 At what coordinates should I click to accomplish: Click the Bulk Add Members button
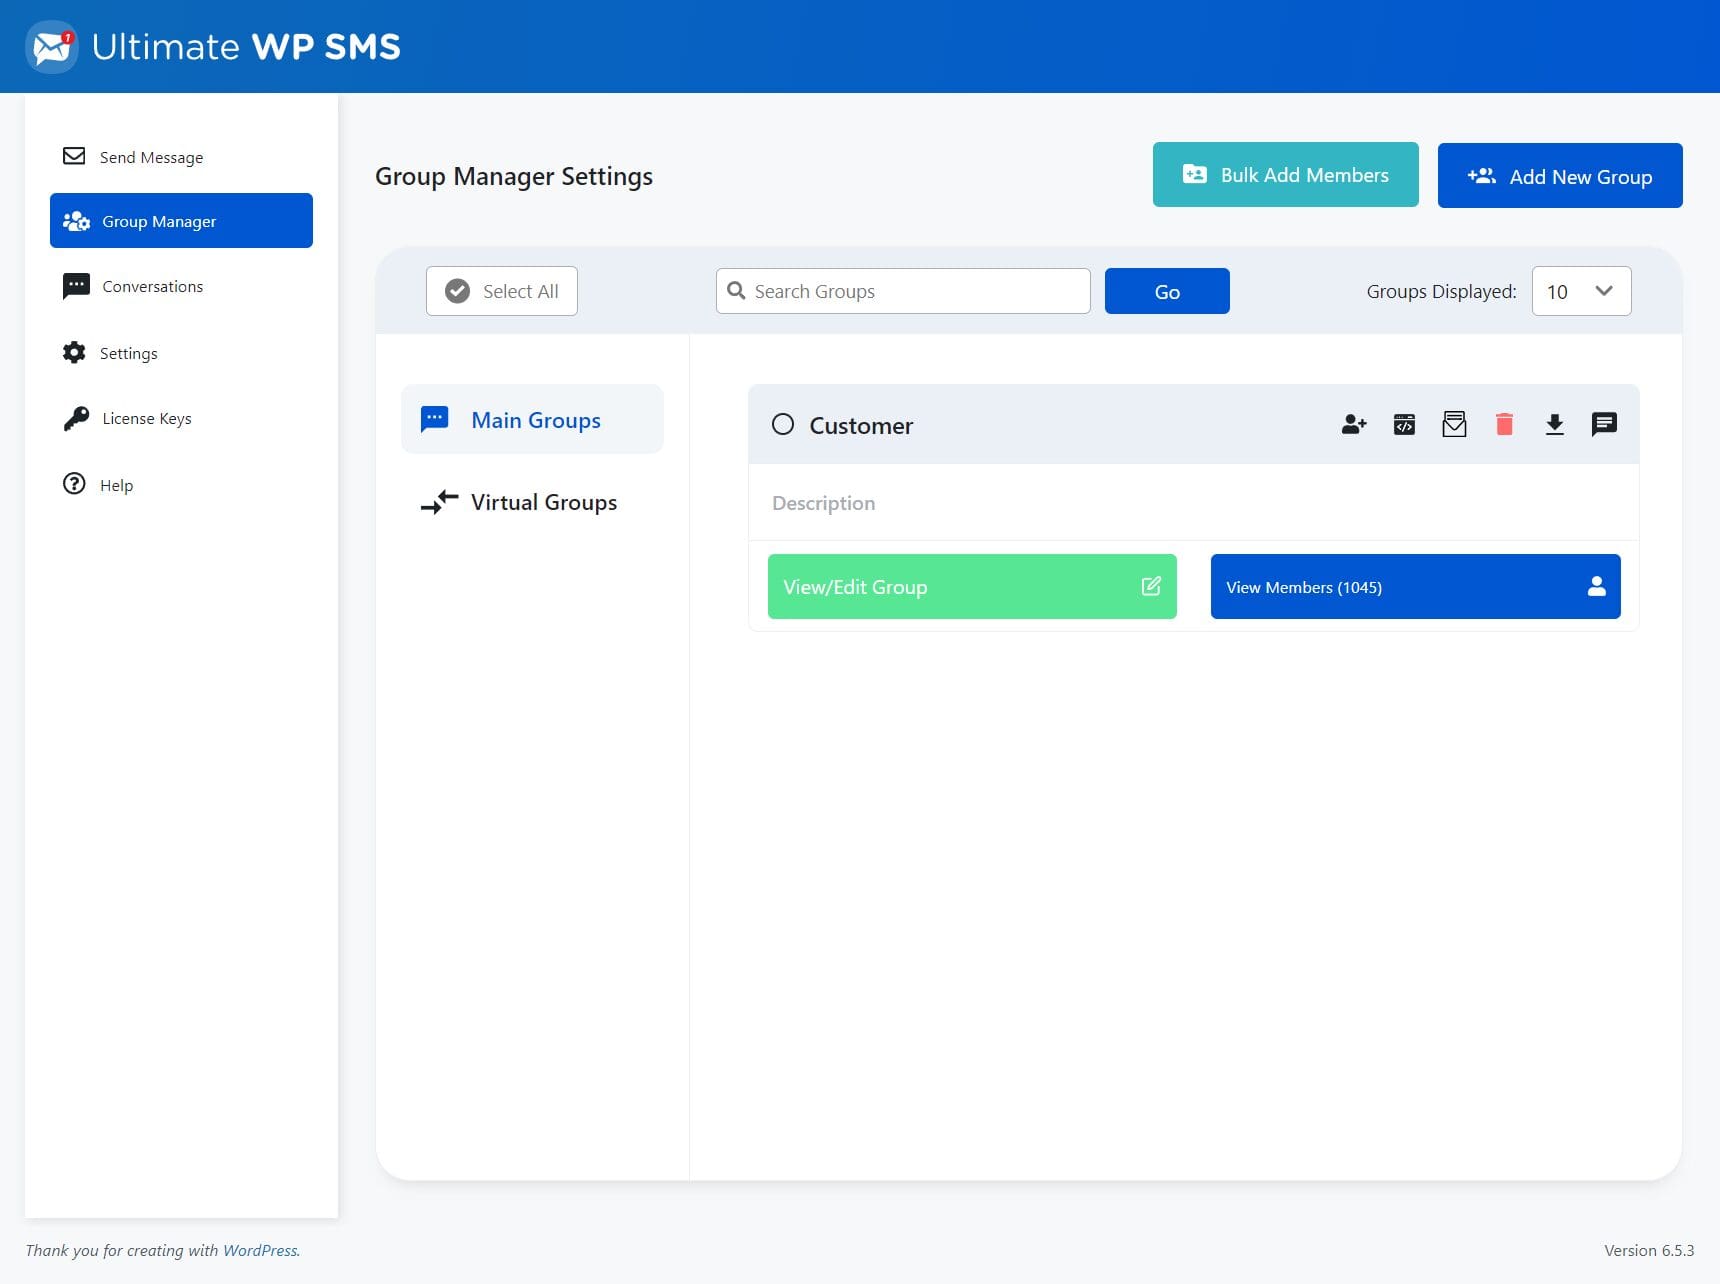click(1285, 175)
